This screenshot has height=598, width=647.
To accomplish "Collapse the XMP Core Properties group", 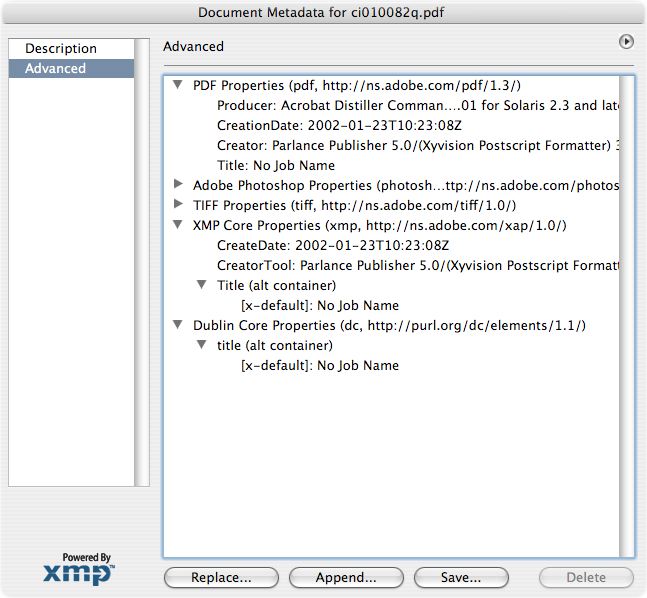I will point(178,225).
